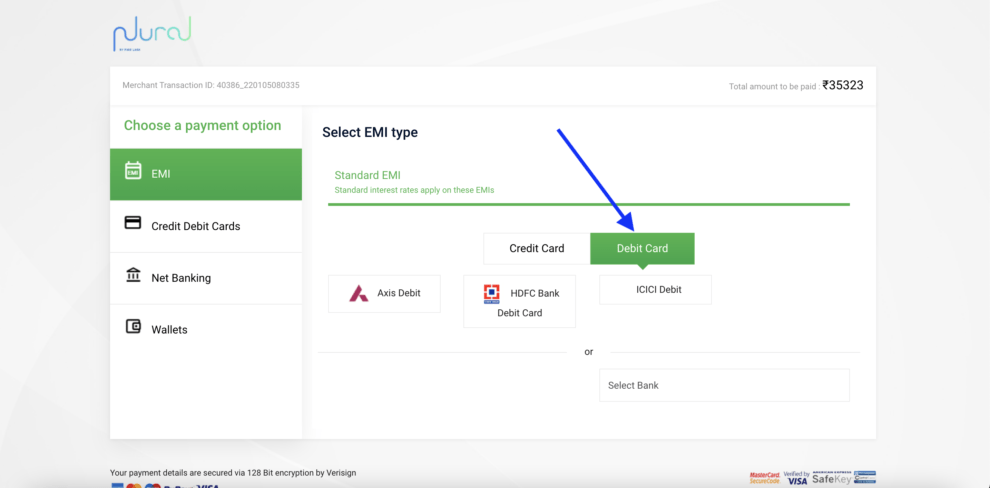Select the Debit Card tab

click(x=642, y=248)
